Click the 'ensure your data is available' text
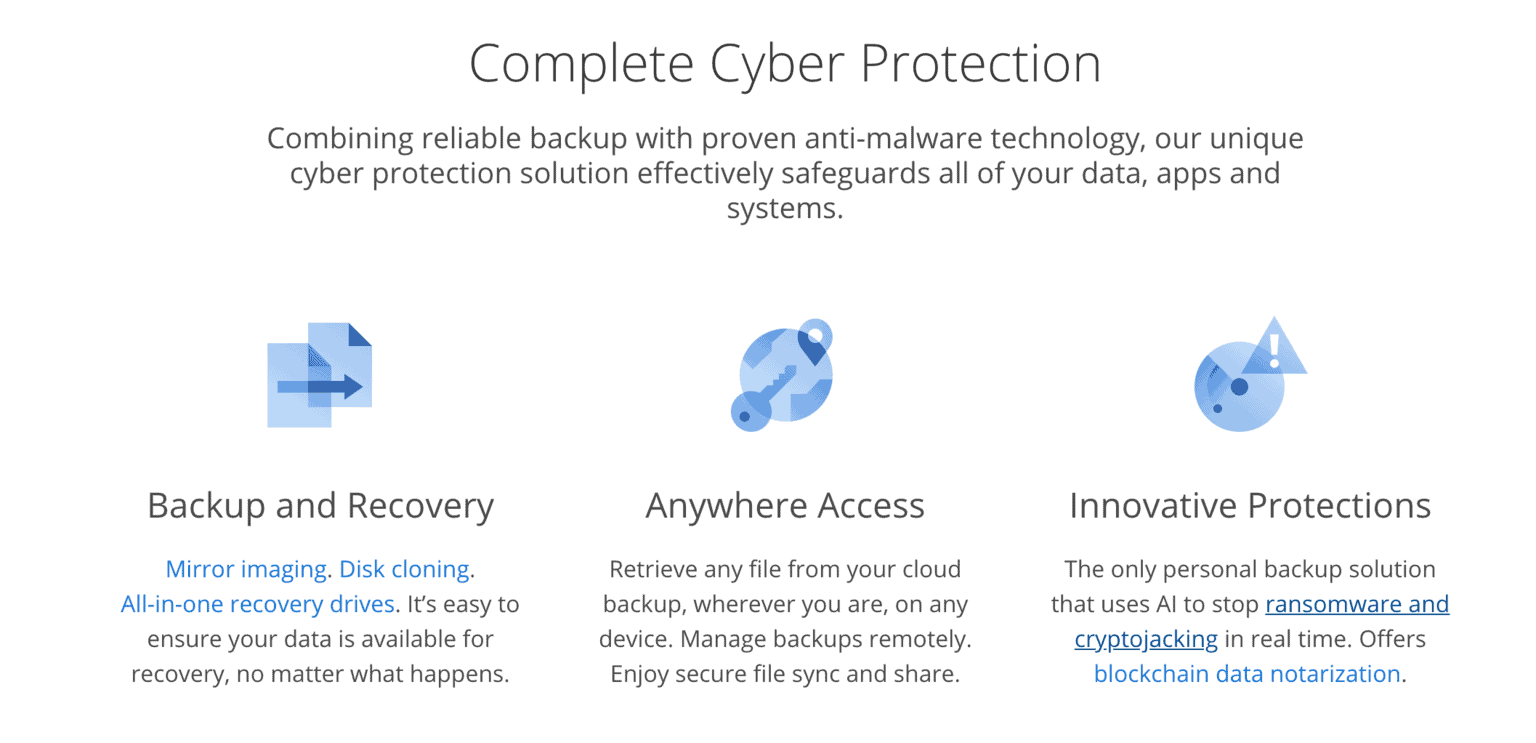 coord(320,638)
